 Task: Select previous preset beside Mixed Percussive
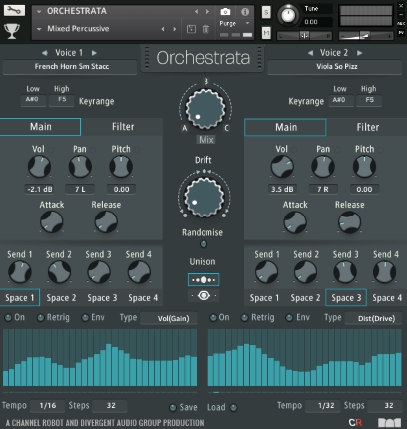pos(163,29)
